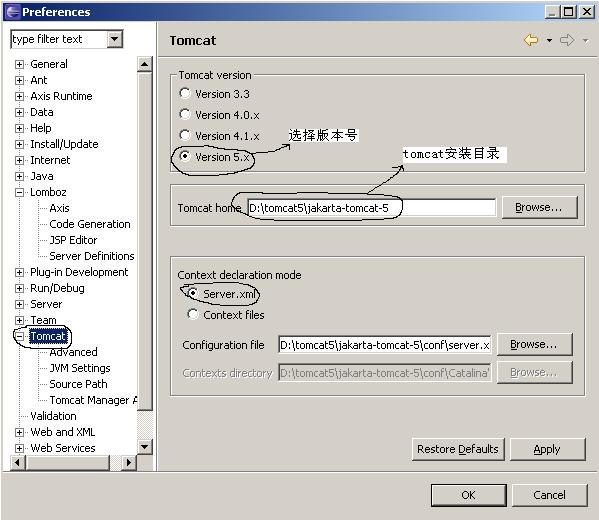
Task: Select the Run/Debug tree item
Action: [57, 288]
